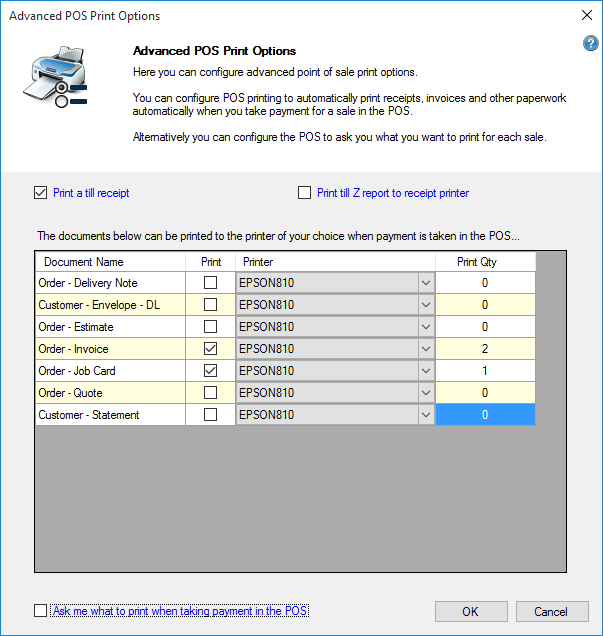
Task: Expand printer dropdown for Order - Delivery Note
Action: point(426,283)
